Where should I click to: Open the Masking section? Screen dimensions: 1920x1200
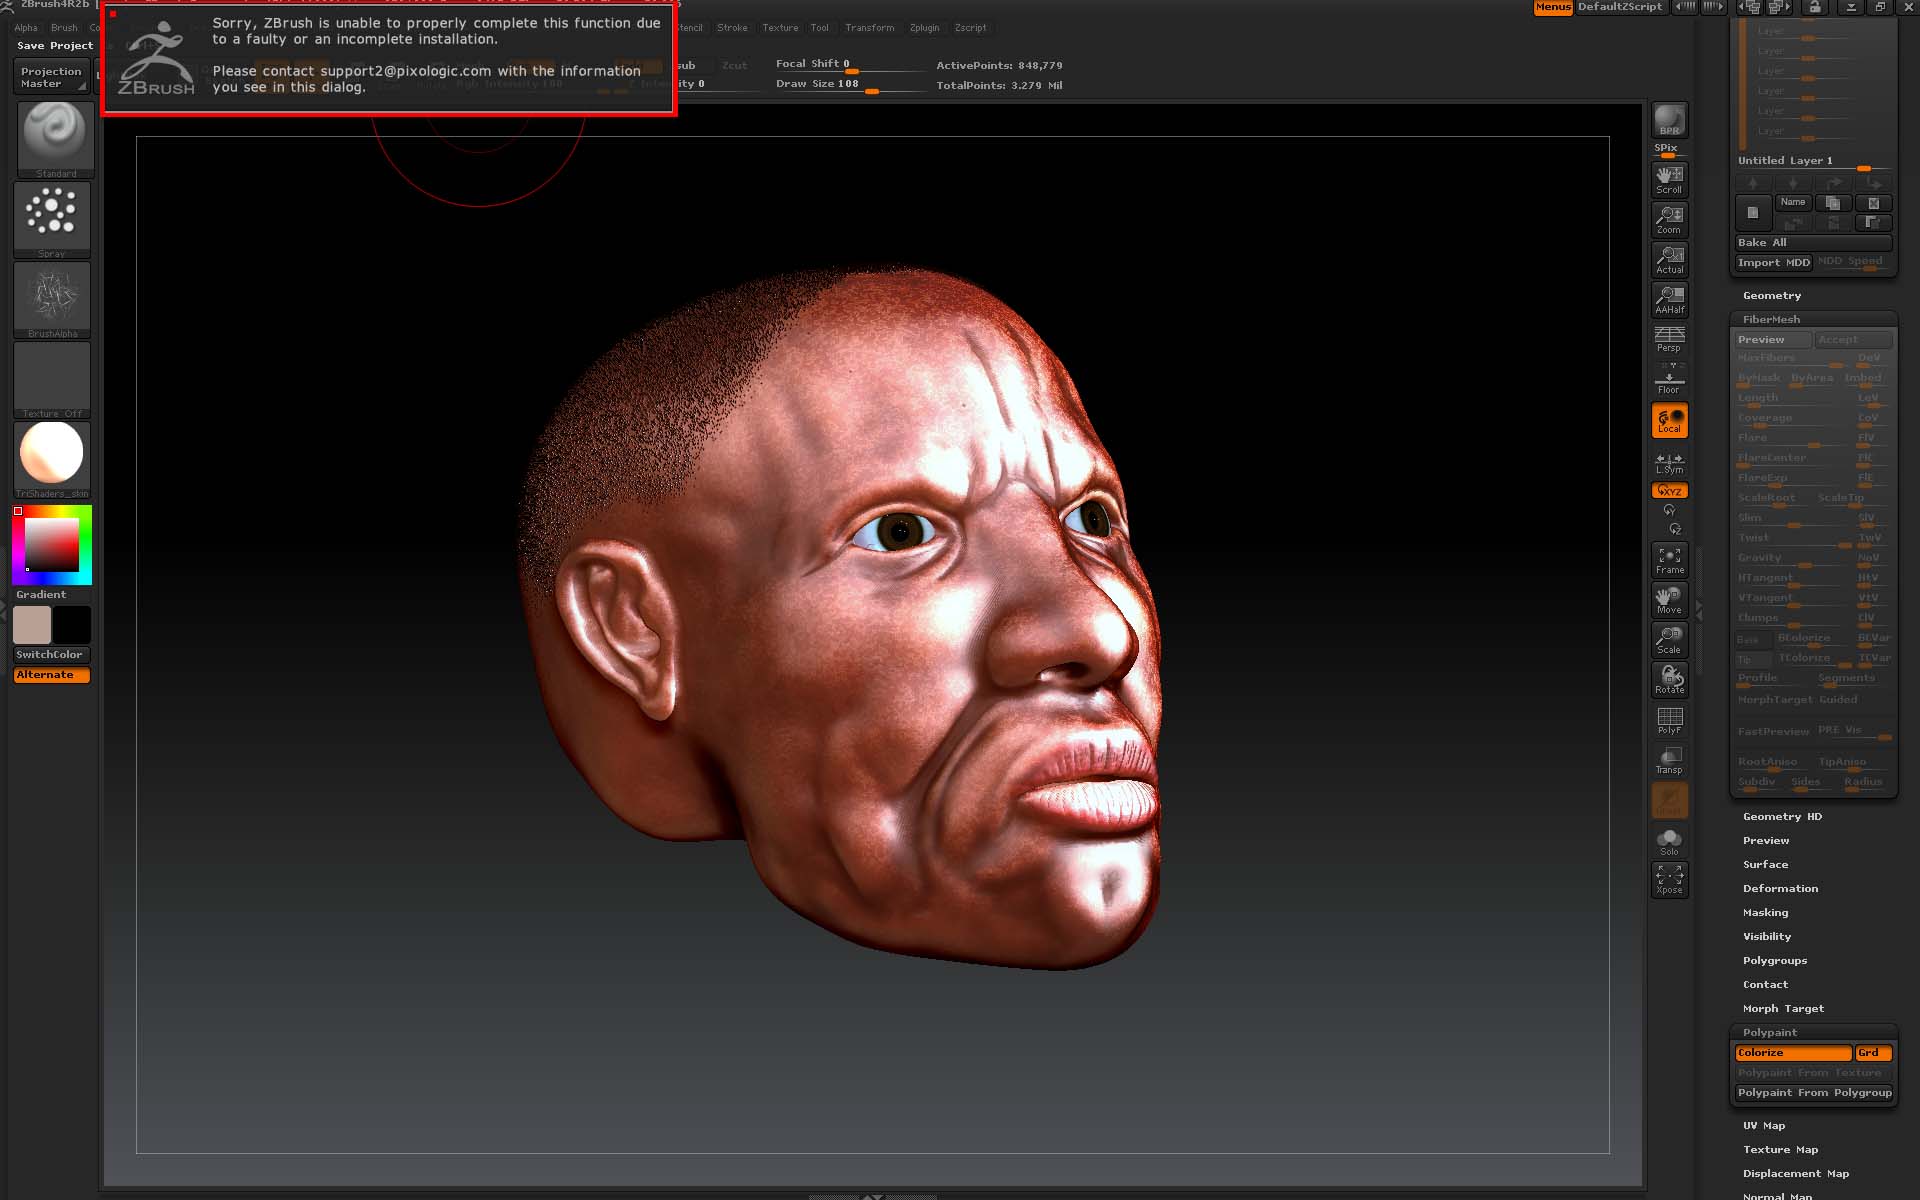click(x=1765, y=912)
